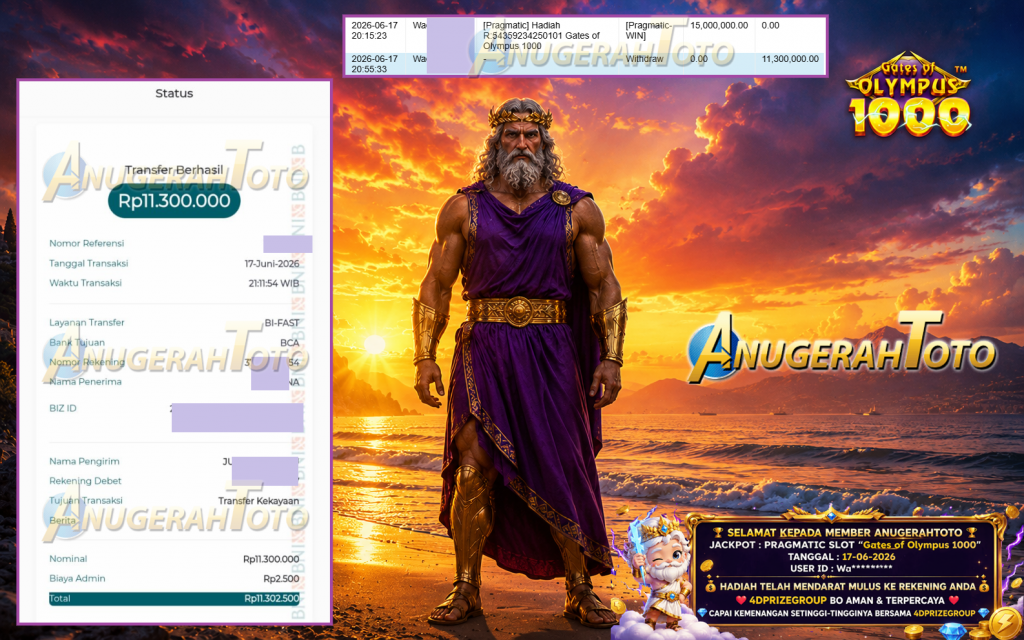This screenshot has width=1024, height=640.
Task: Select the "Nama Penerima" label
Action: (86, 381)
